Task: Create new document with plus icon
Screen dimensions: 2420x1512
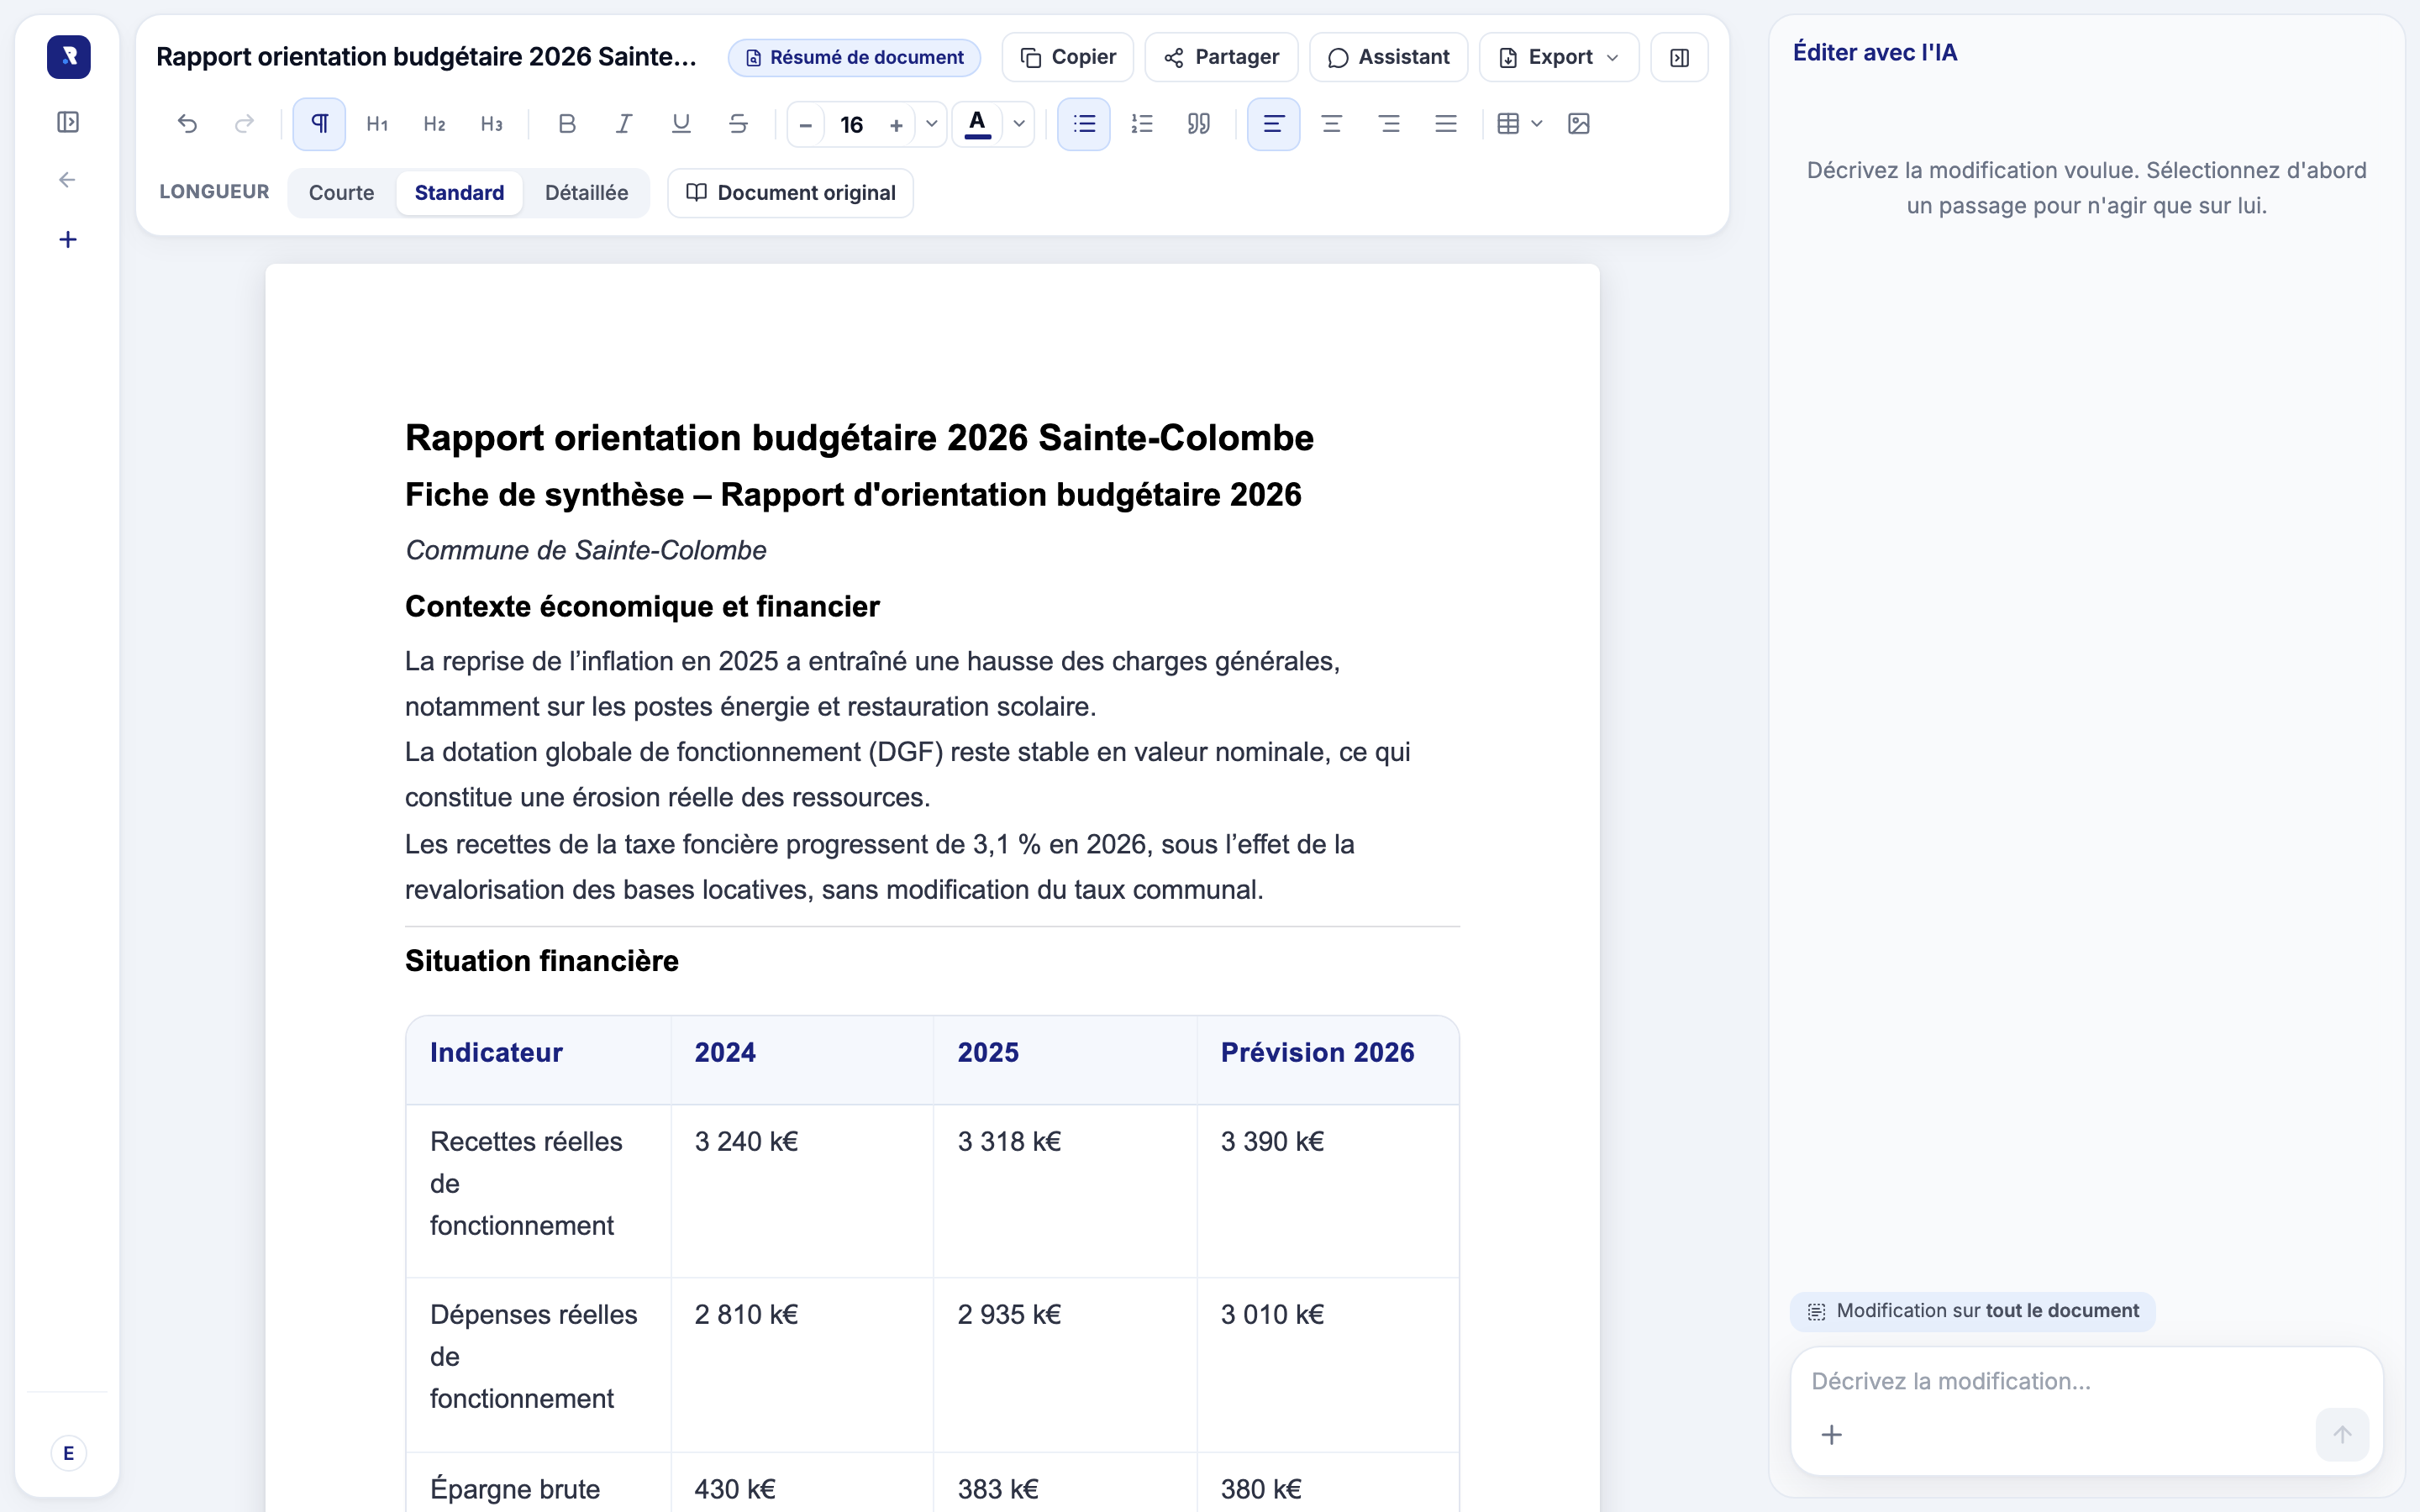Action: (68, 239)
